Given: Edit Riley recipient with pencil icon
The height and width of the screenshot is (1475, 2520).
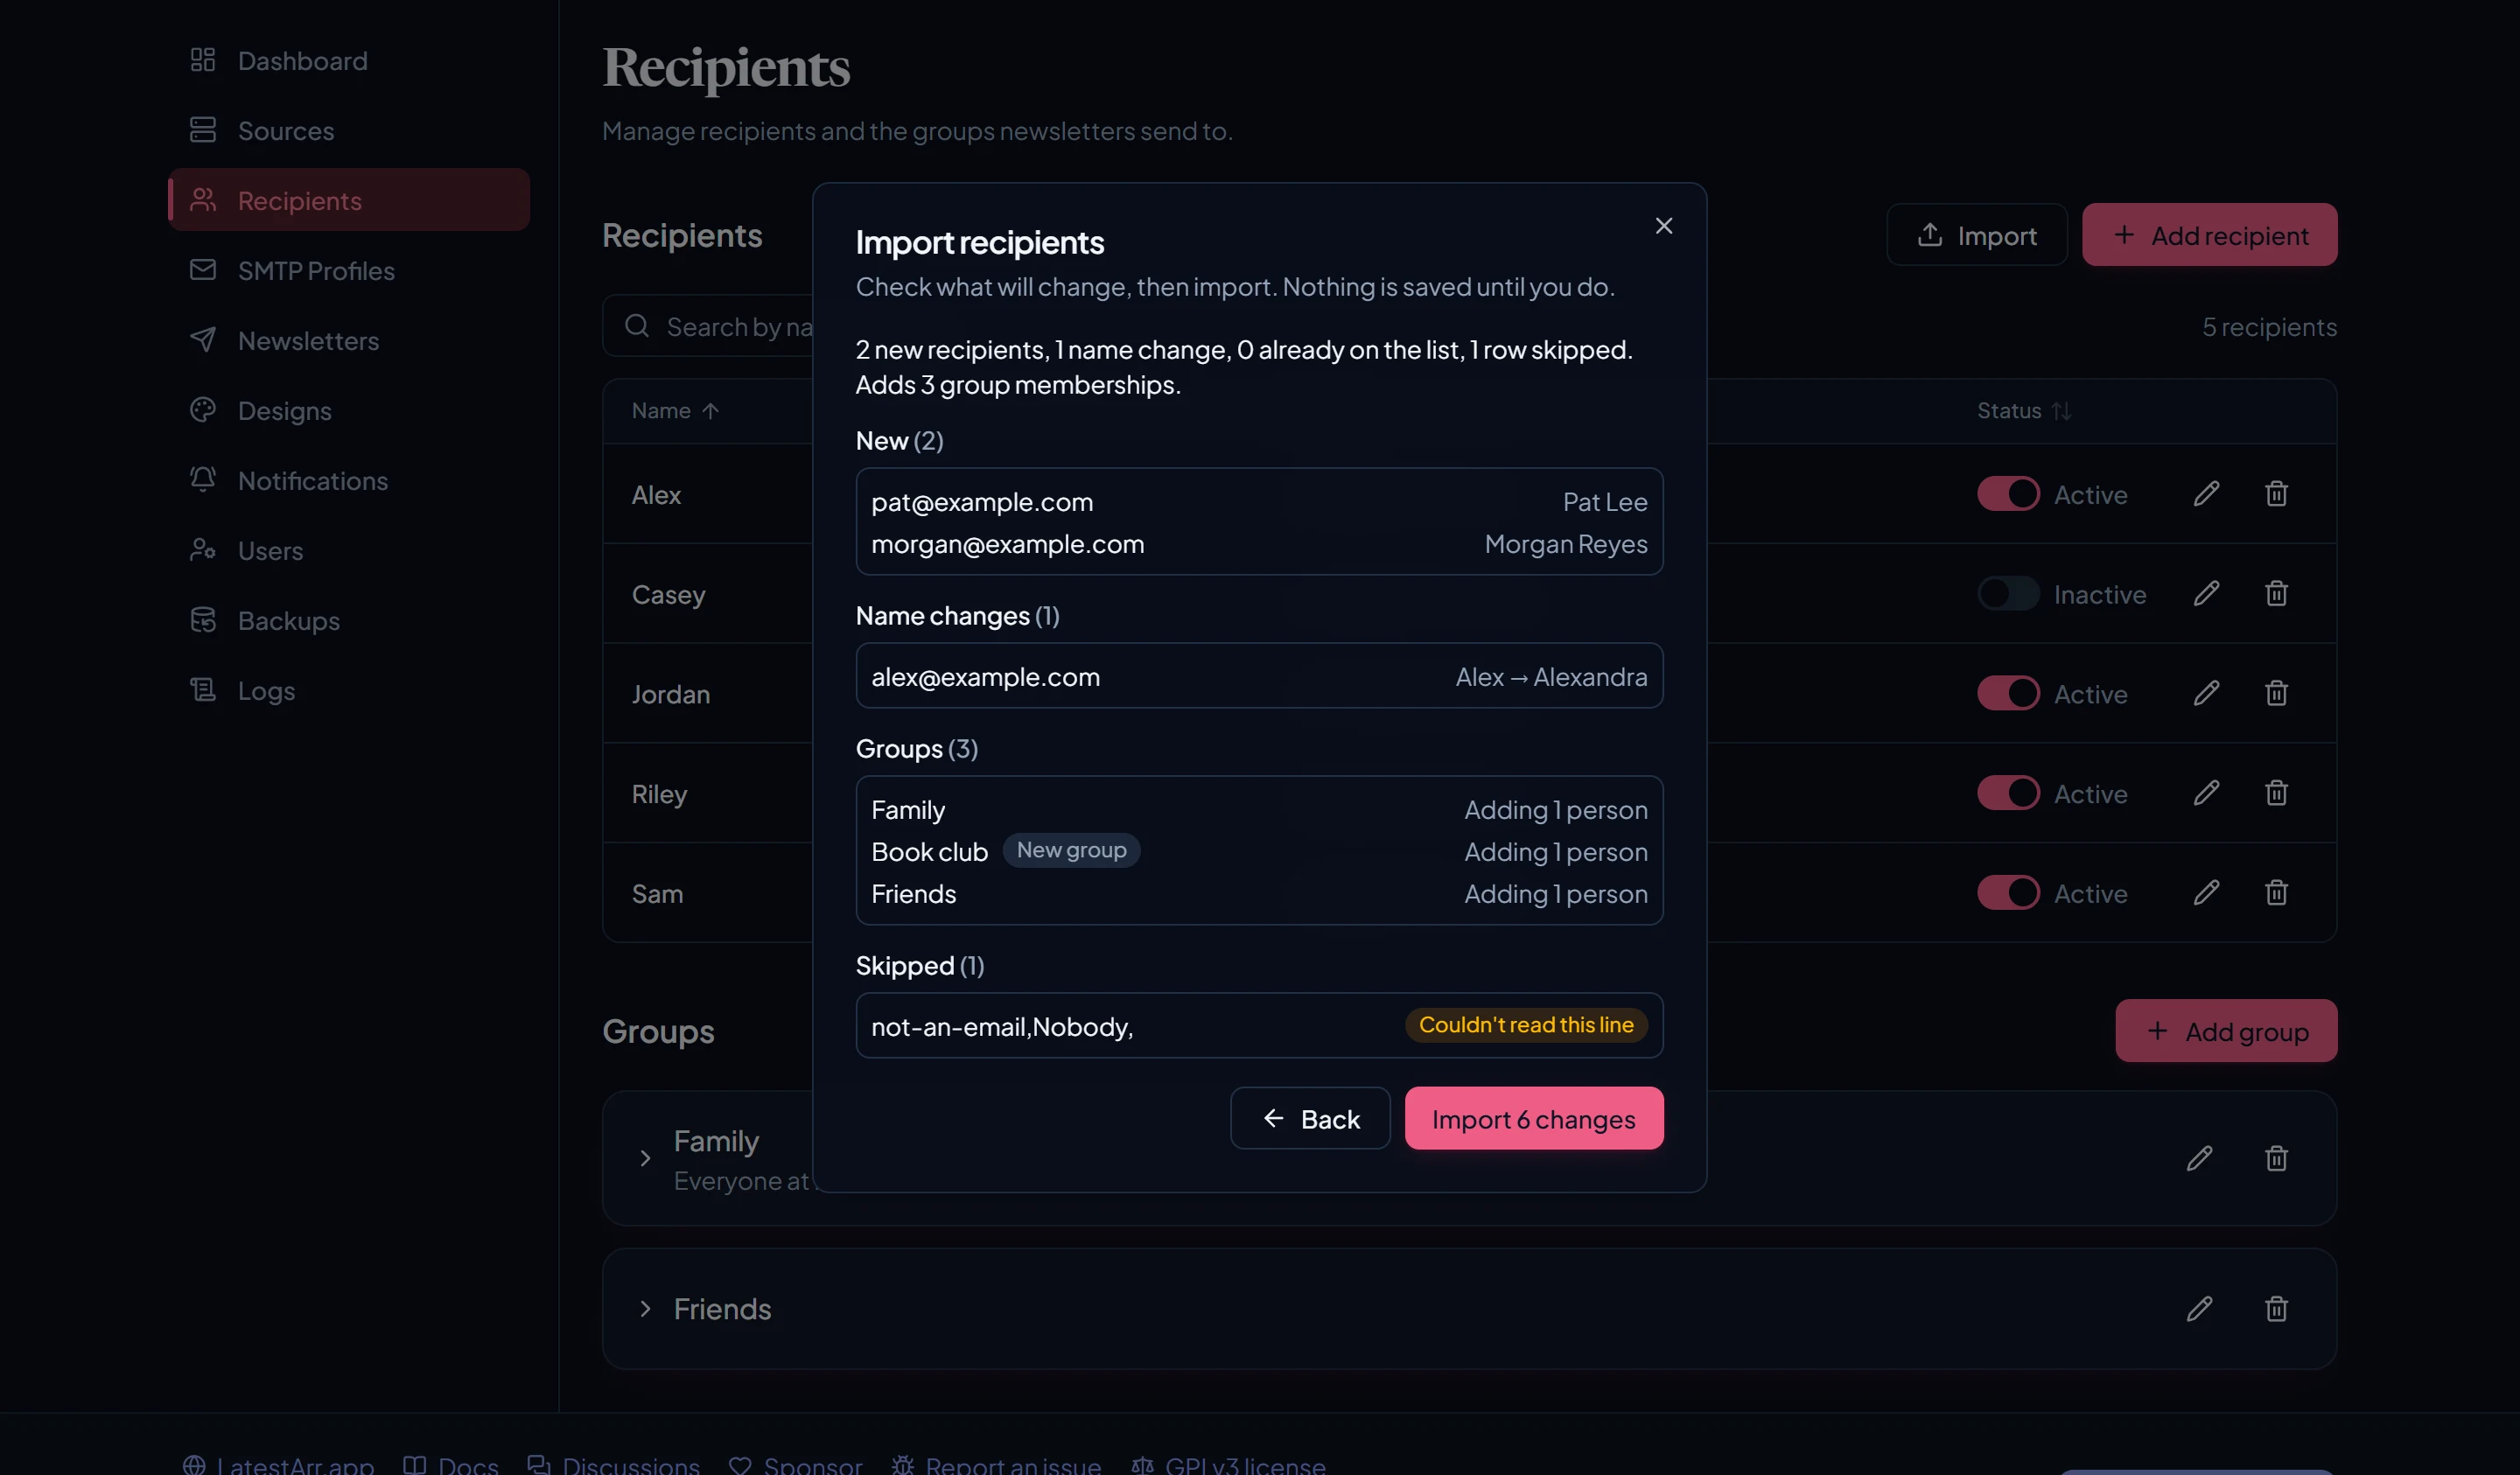Looking at the screenshot, I should (2206, 793).
